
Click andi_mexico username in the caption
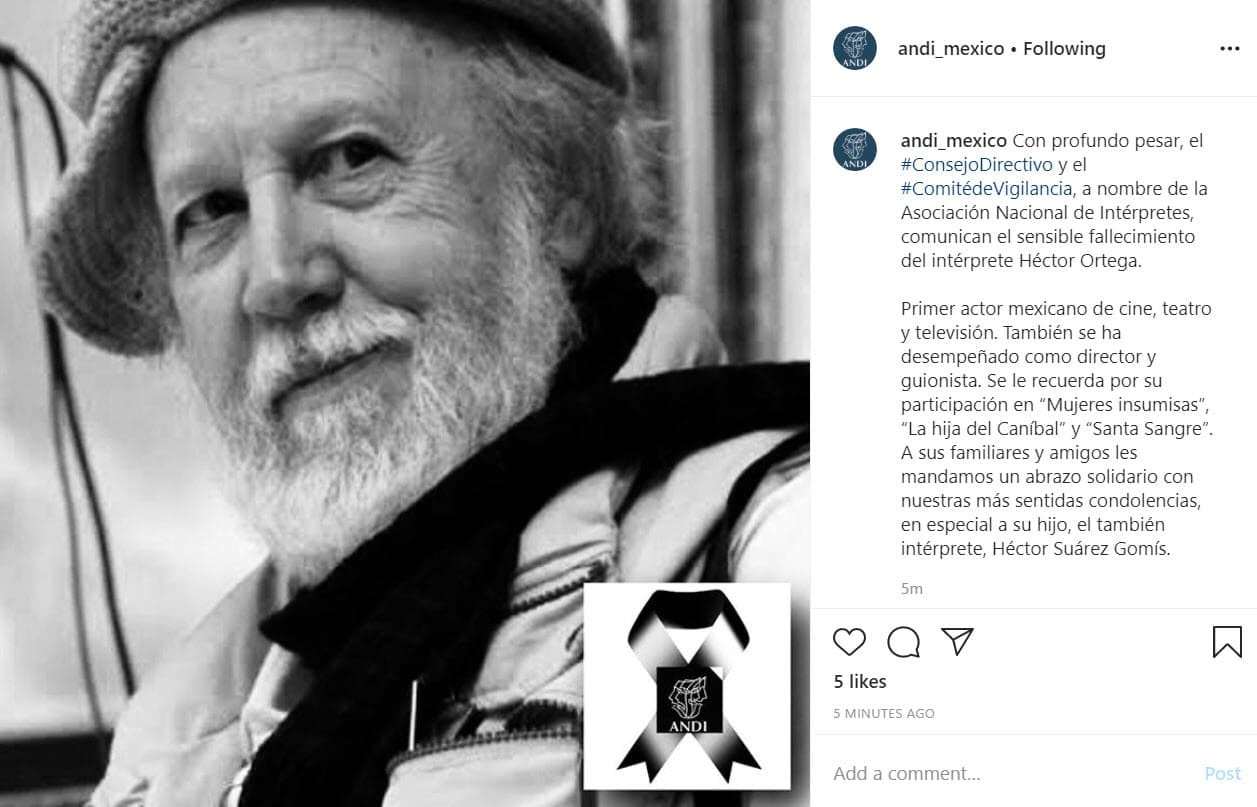click(954, 141)
